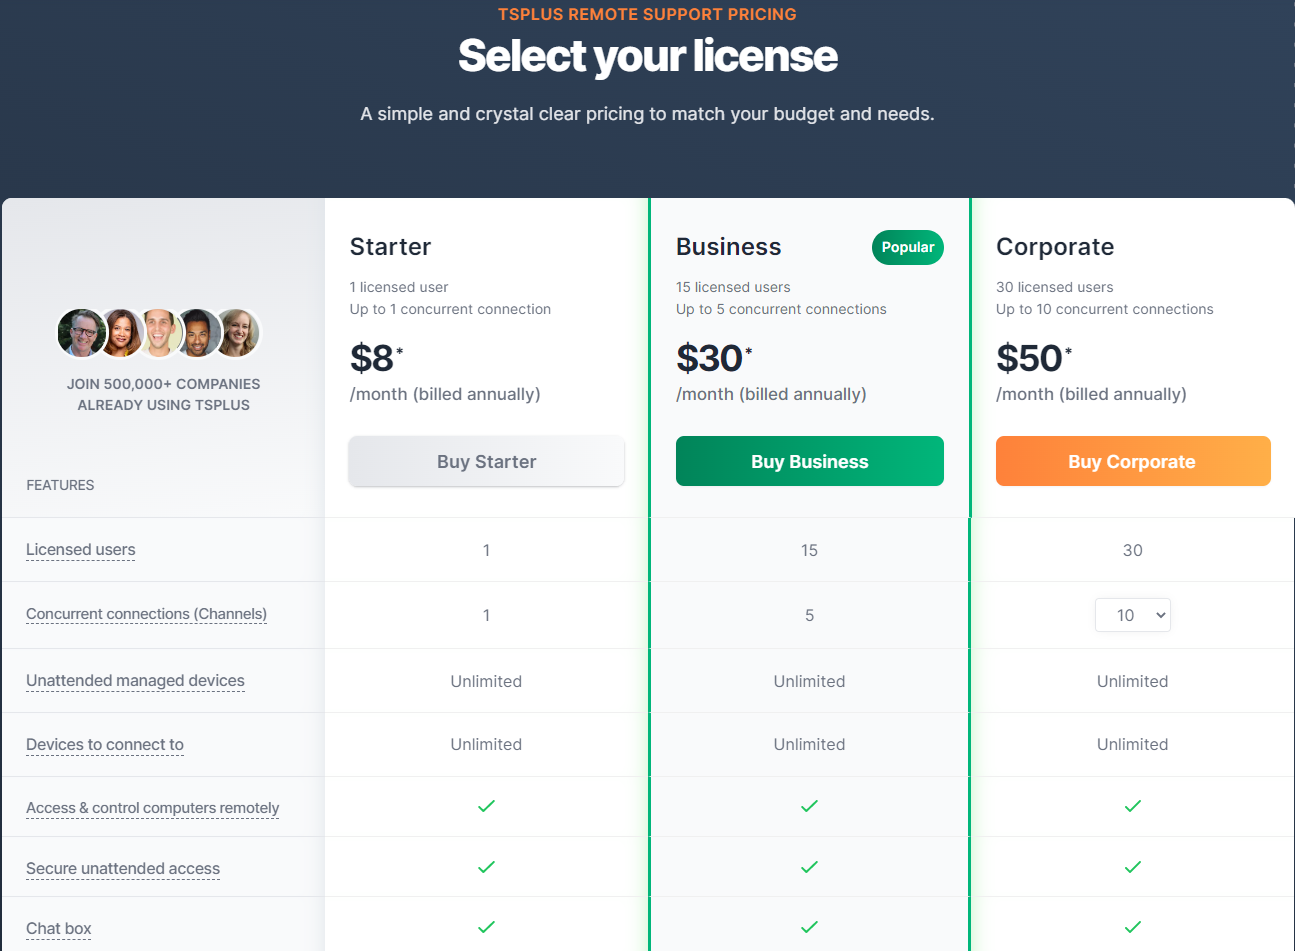
Task: Click the Starter column Access & control checkmark
Action: coord(486,806)
